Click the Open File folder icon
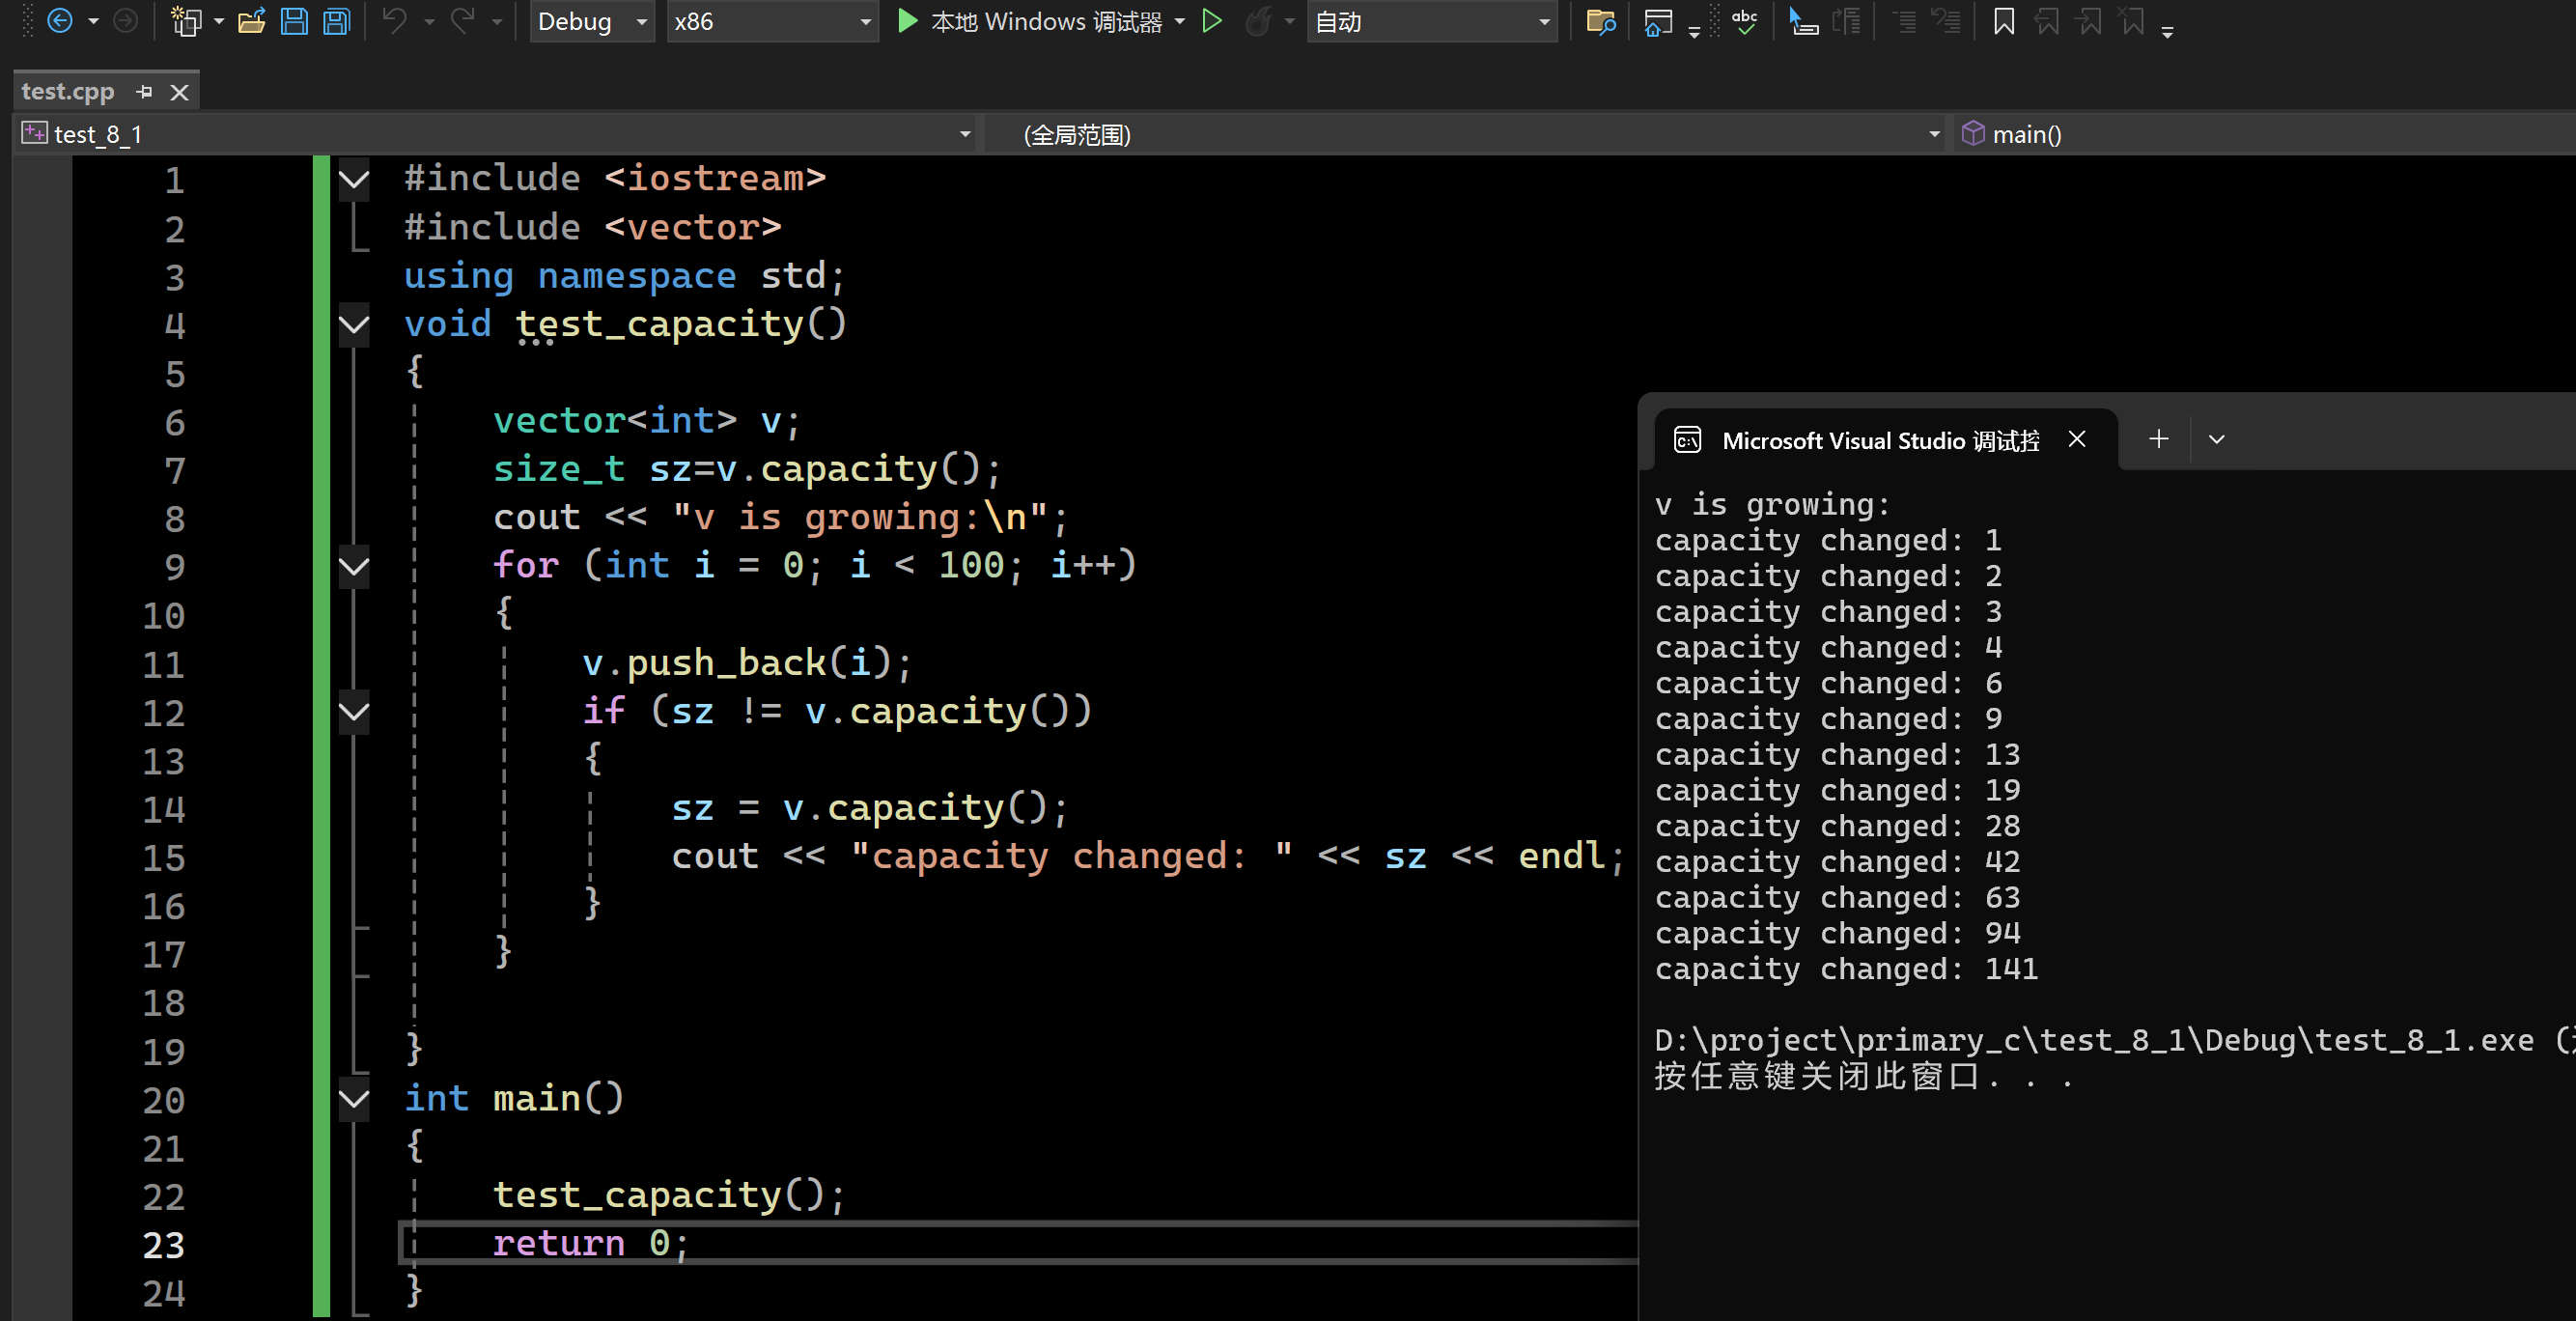This screenshot has width=2576, height=1321. (251, 21)
